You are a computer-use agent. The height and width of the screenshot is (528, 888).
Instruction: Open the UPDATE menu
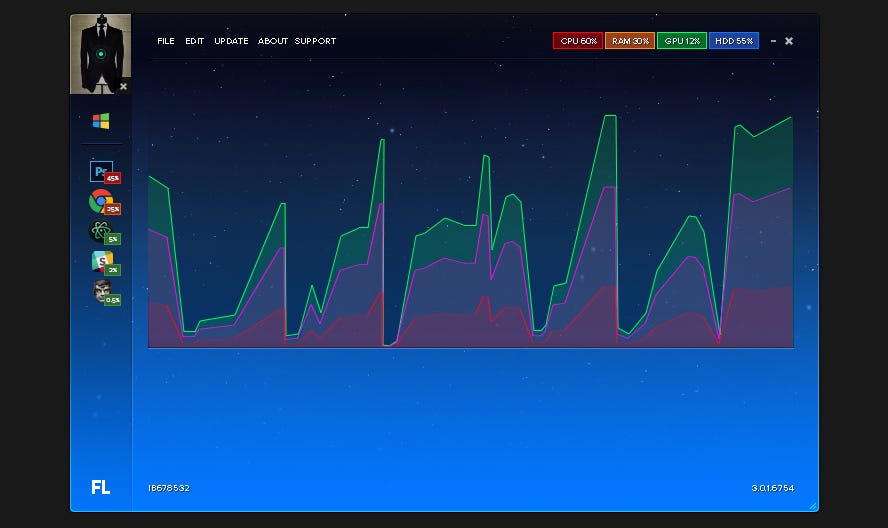click(x=231, y=41)
